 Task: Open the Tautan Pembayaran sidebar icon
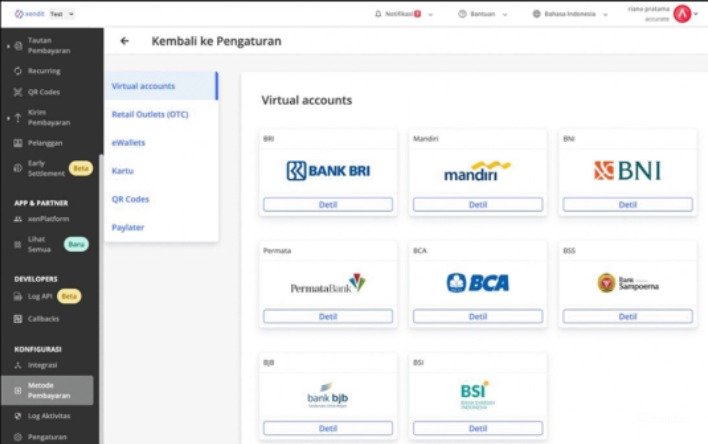(x=18, y=46)
